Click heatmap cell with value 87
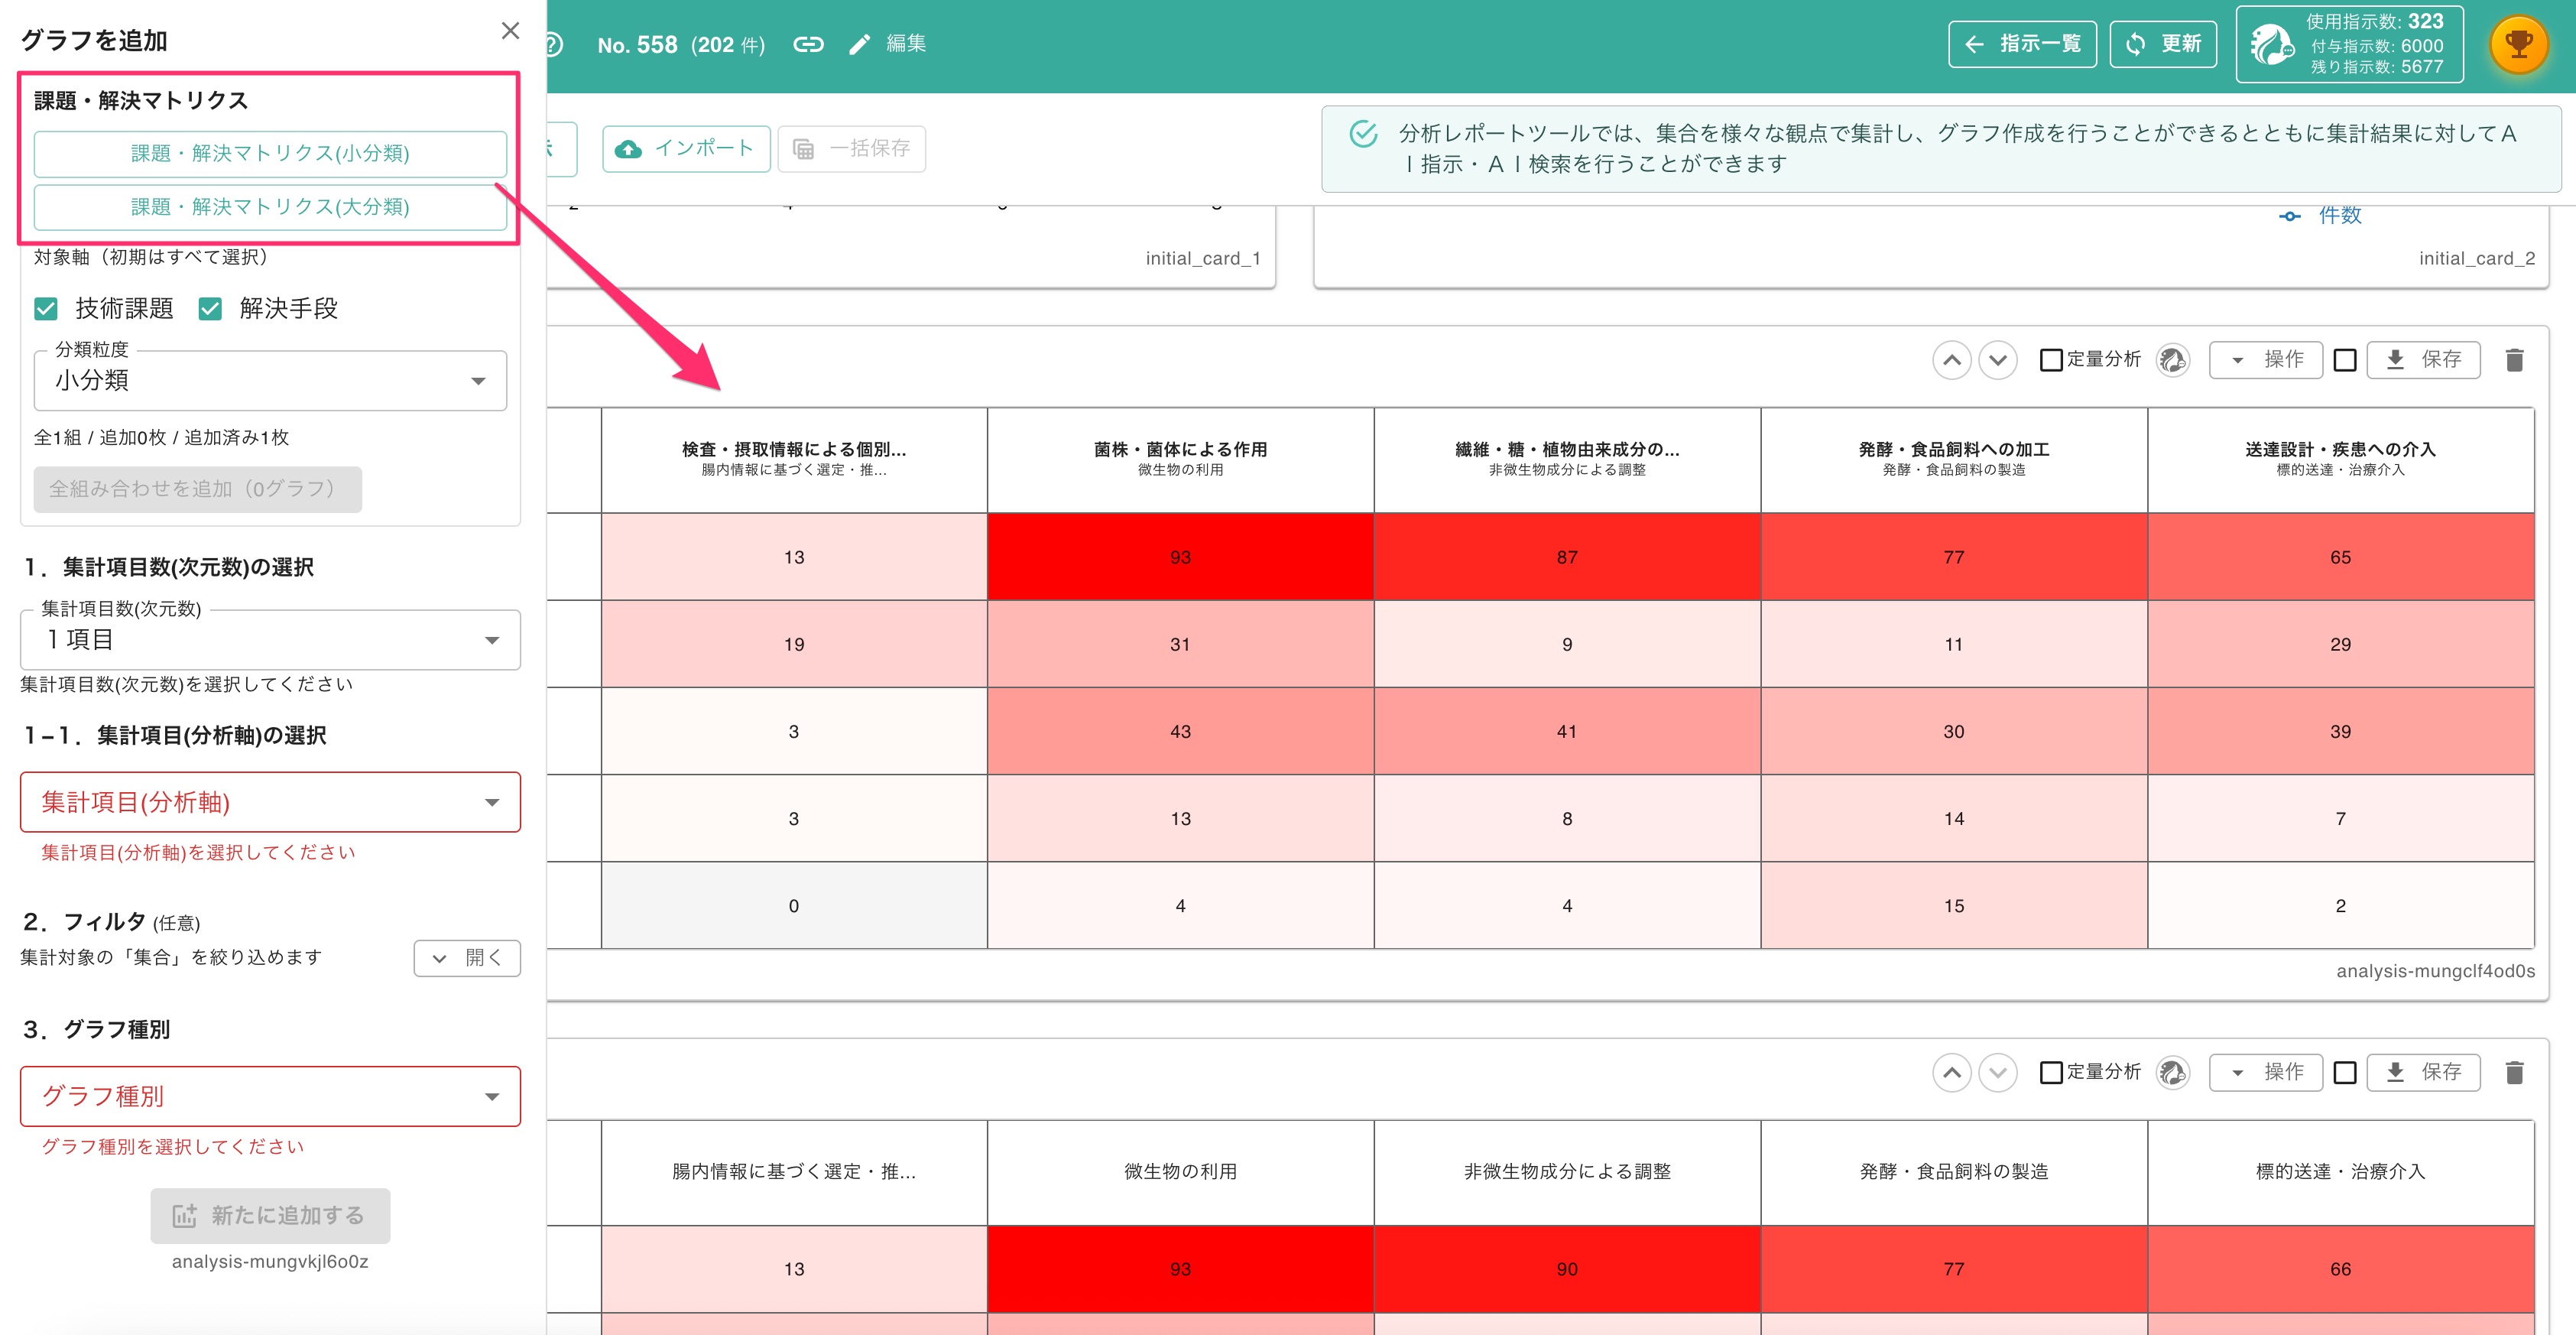Viewport: 2576px width, 1335px height. click(x=1567, y=557)
